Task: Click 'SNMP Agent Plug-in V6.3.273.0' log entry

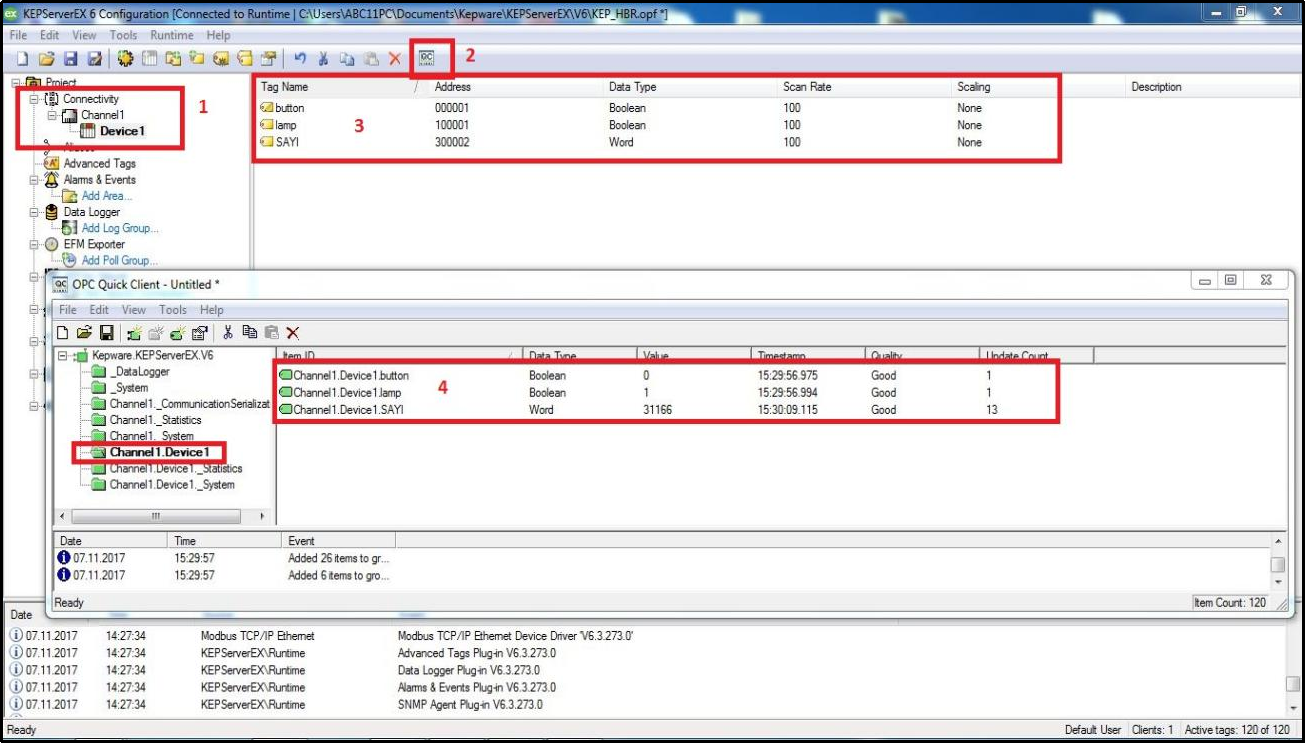Action: point(471,704)
